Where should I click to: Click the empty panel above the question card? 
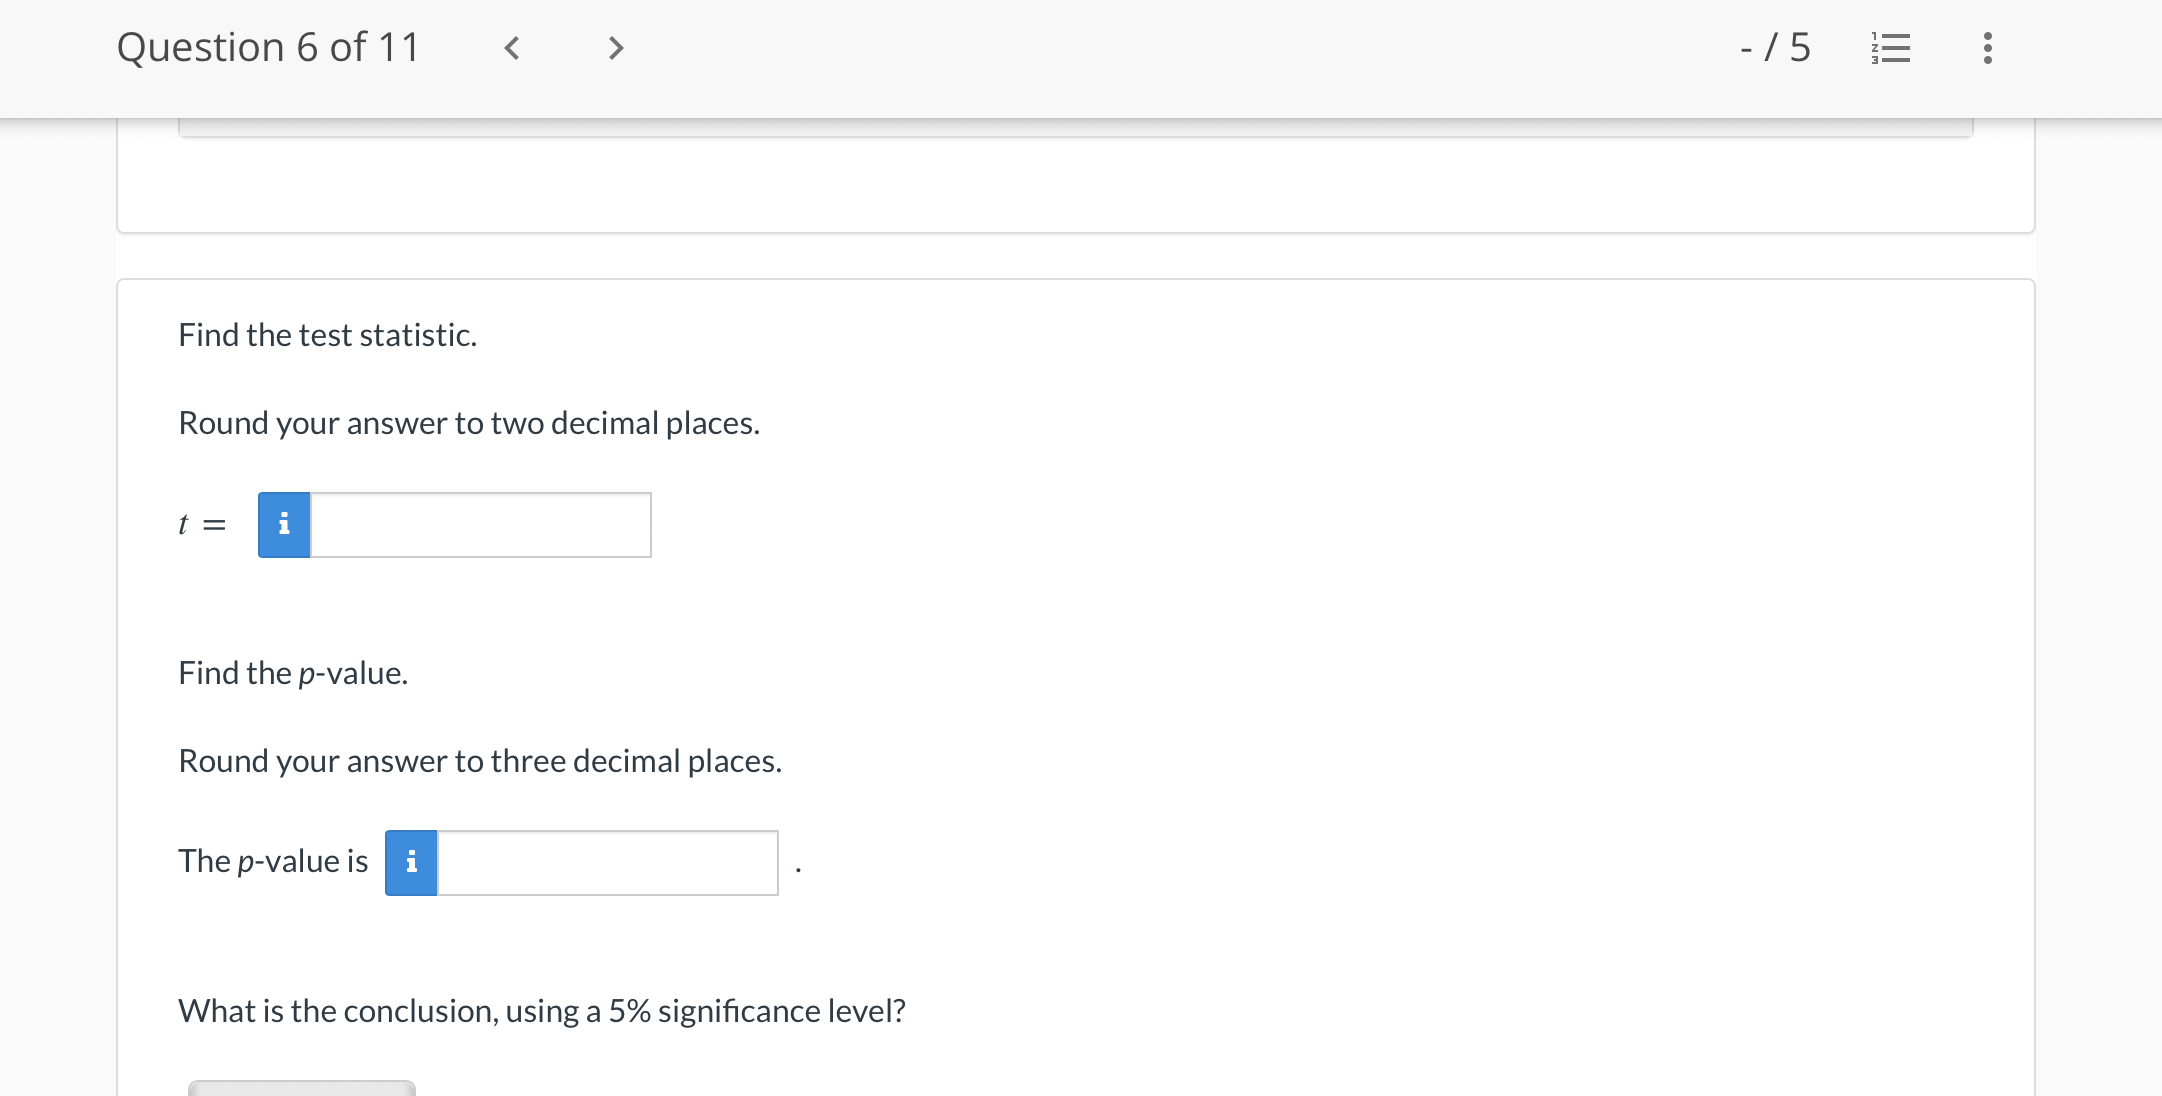click(1075, 185)
